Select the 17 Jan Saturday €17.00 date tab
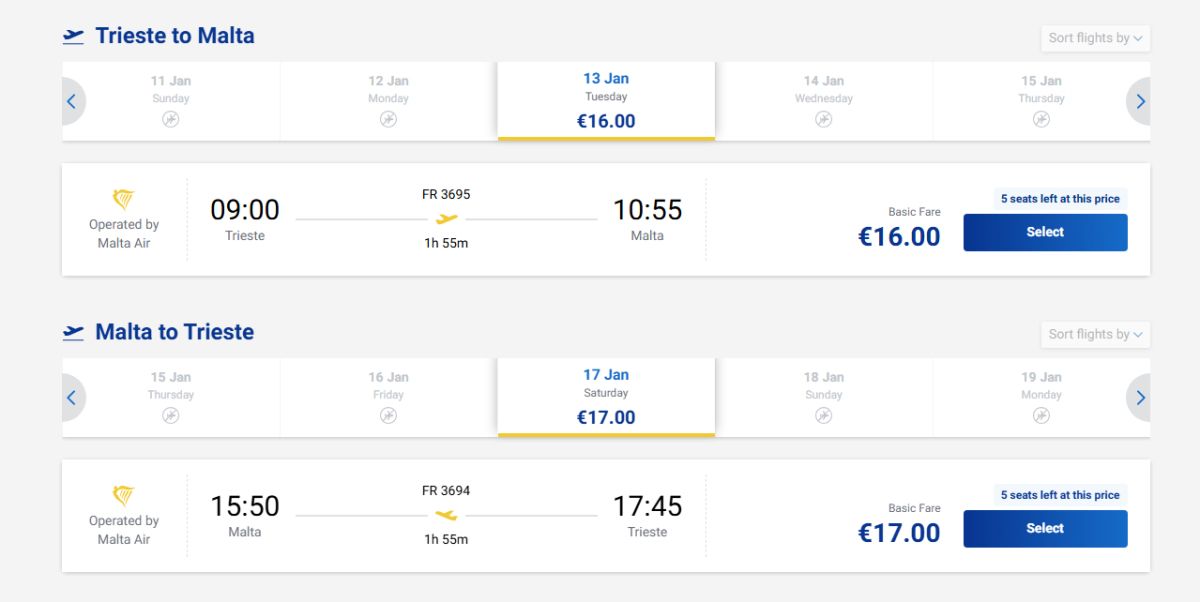 606,396
